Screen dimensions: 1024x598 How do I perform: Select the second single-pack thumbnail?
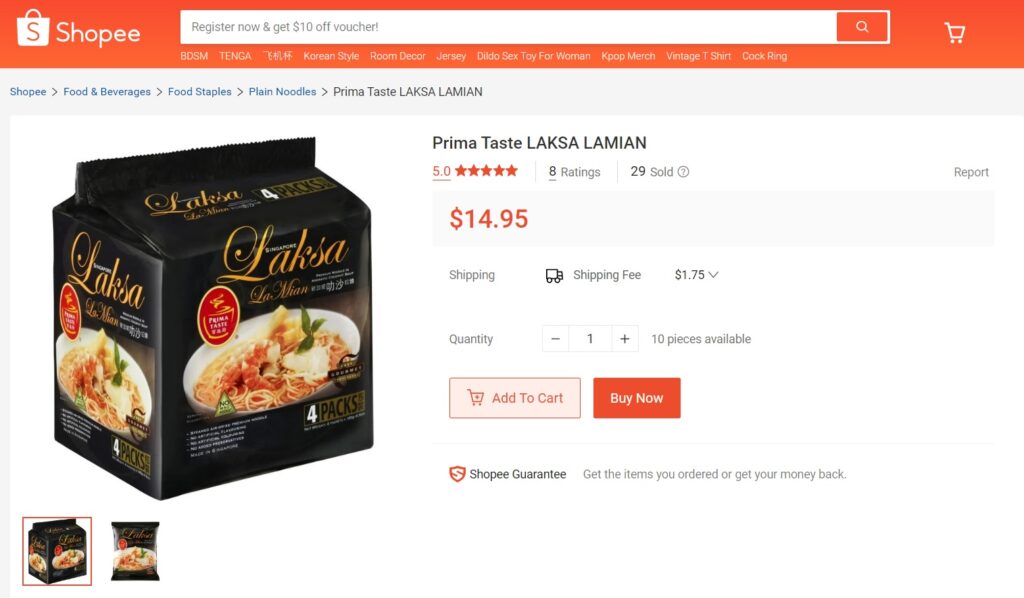[x=135, y=551]
